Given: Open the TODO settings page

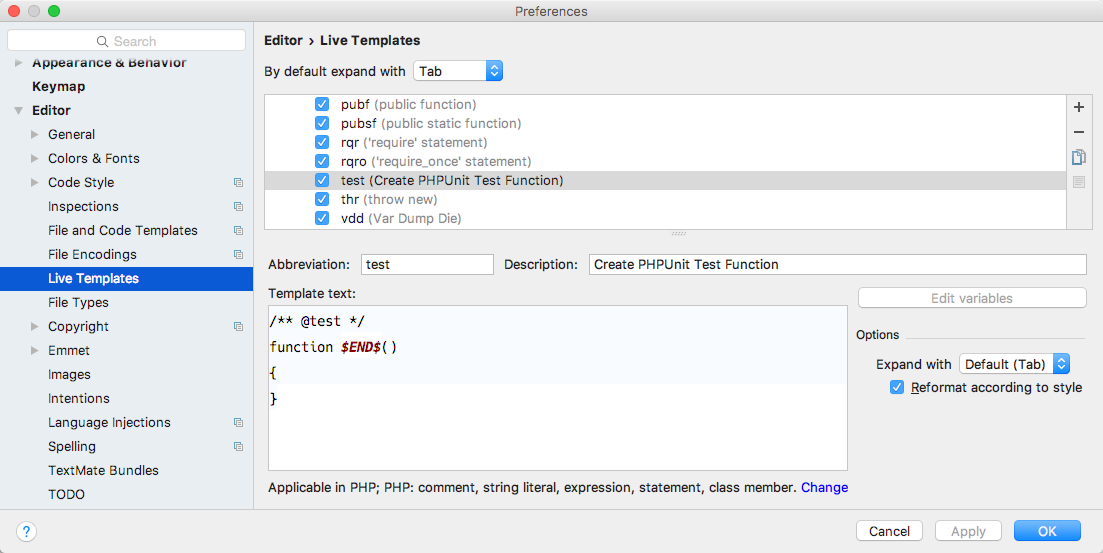Looking at the screenshot, I should (66, 494).
